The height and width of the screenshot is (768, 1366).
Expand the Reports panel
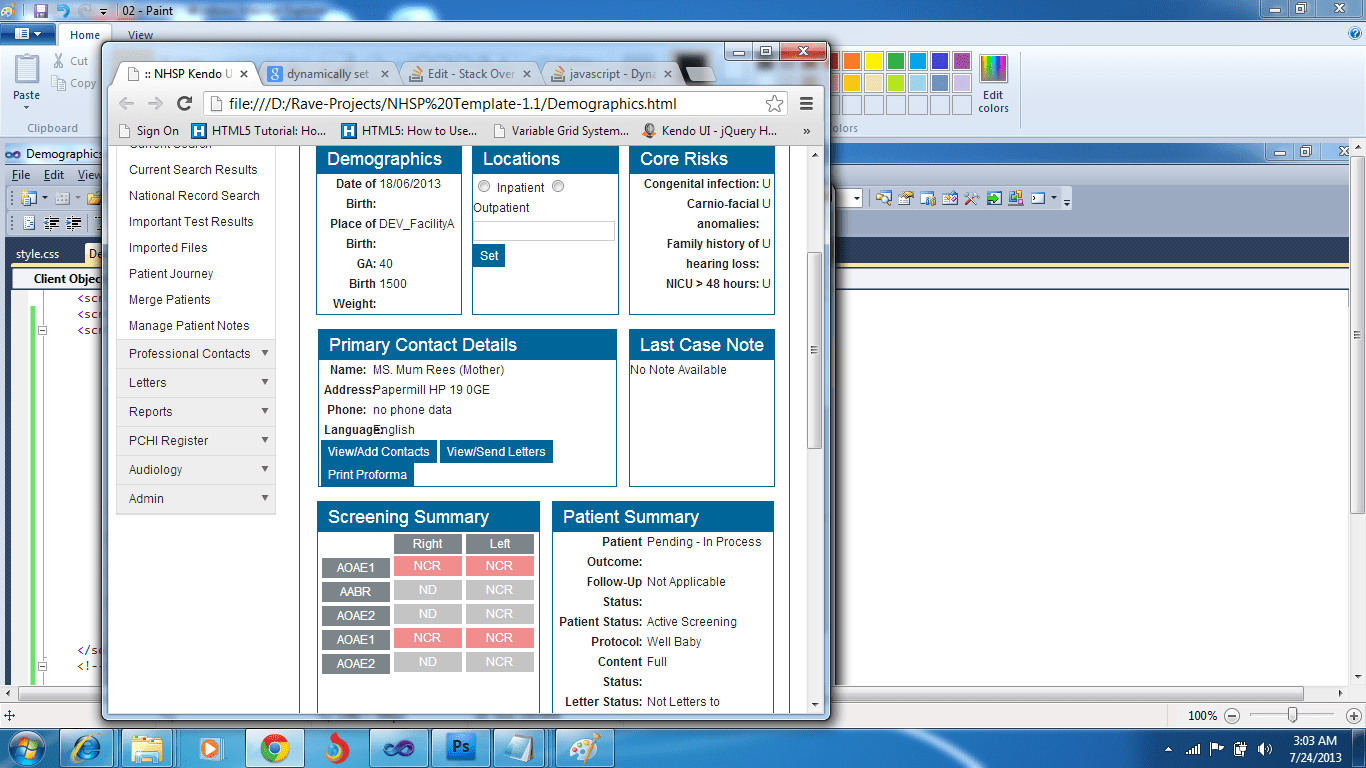coord(196,412)
